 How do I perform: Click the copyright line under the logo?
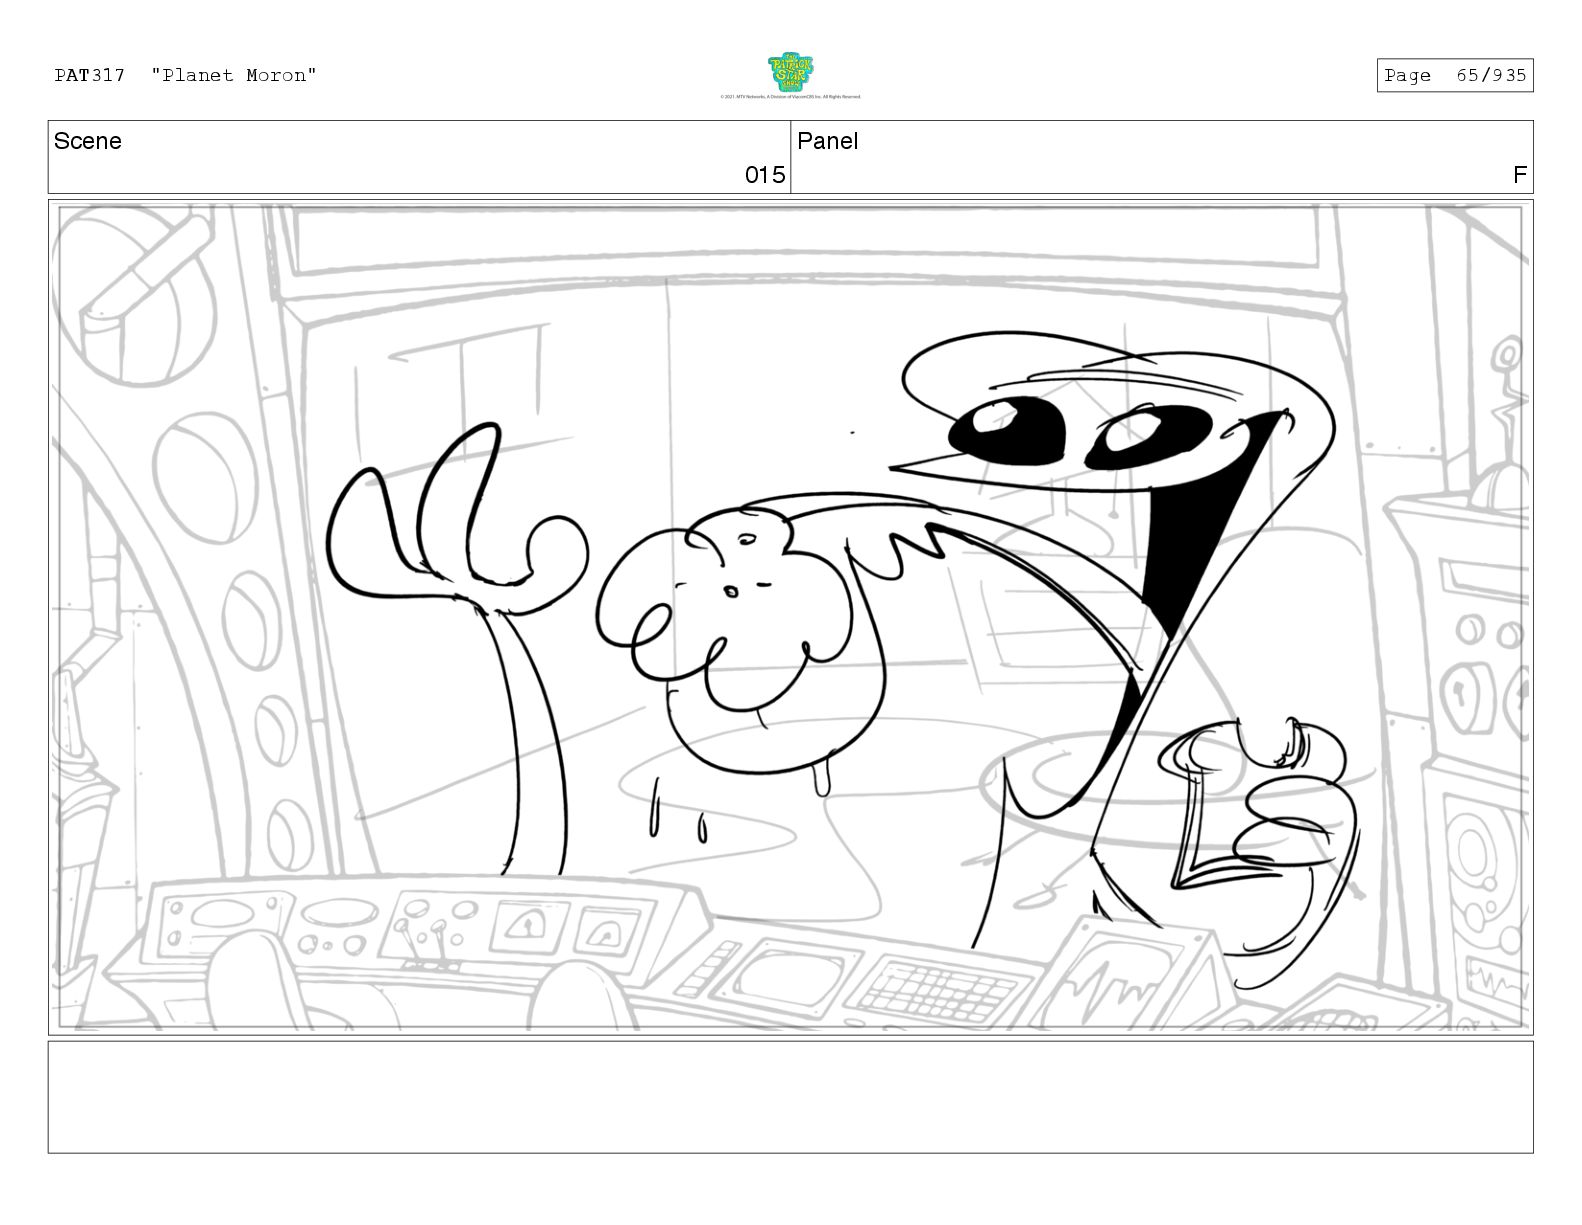click(790, 97)
